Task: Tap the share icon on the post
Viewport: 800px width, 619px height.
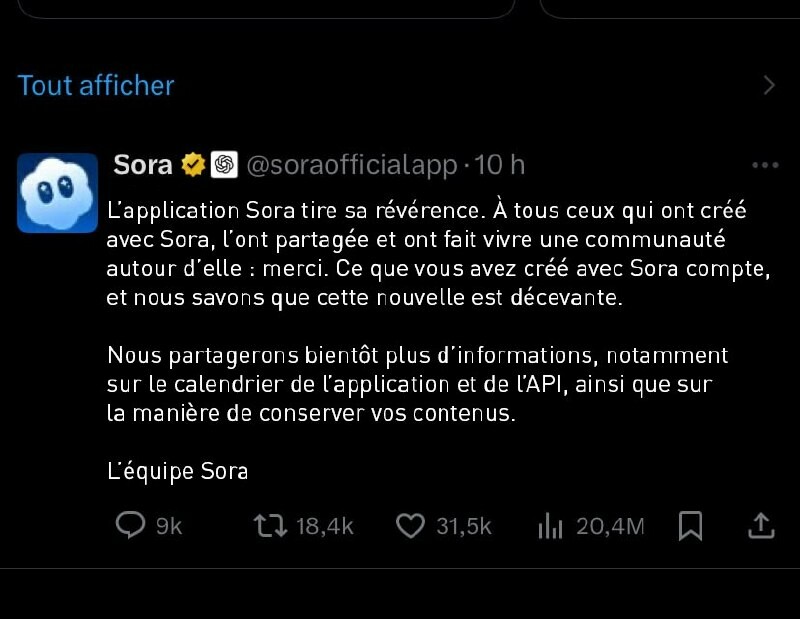Action: (760, 525)
